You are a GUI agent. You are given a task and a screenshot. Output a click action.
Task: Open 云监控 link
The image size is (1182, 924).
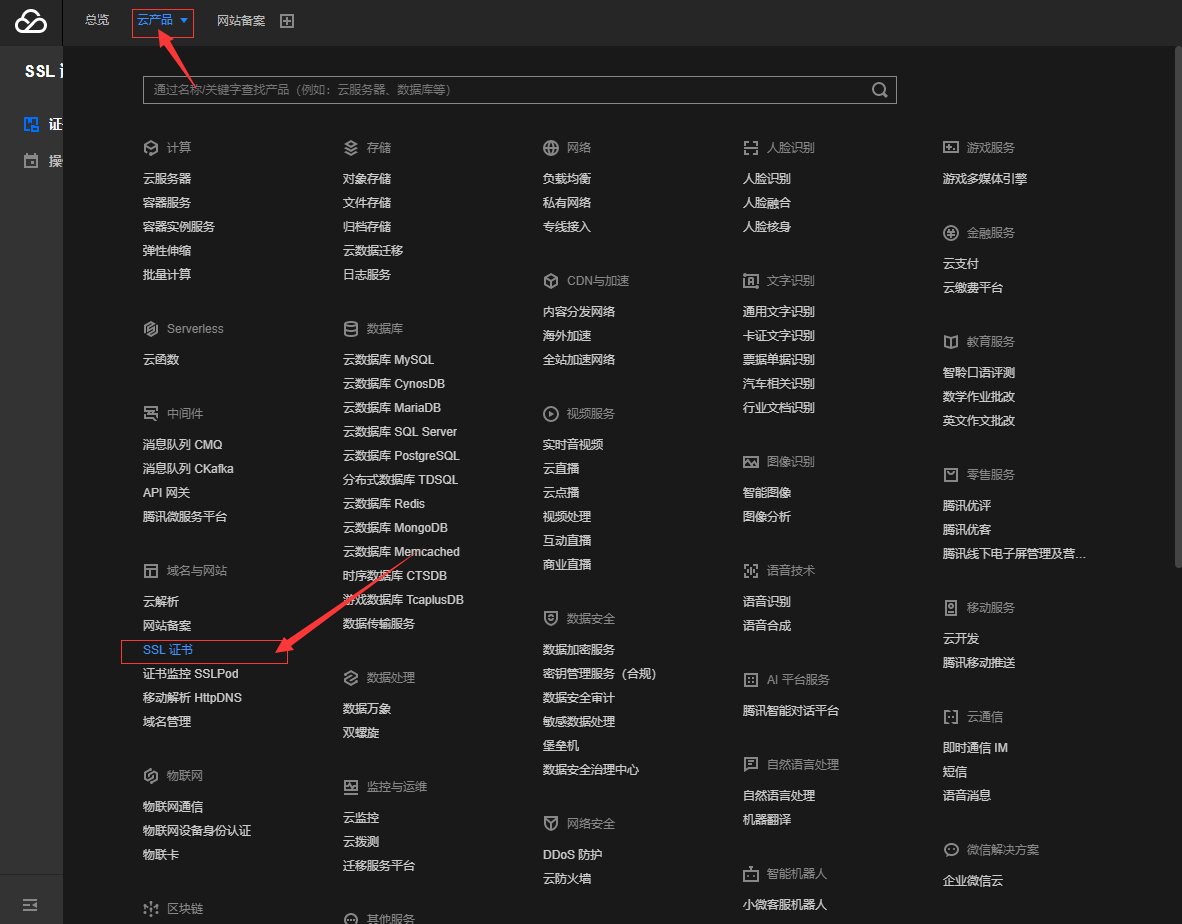[x=360, y=818]
